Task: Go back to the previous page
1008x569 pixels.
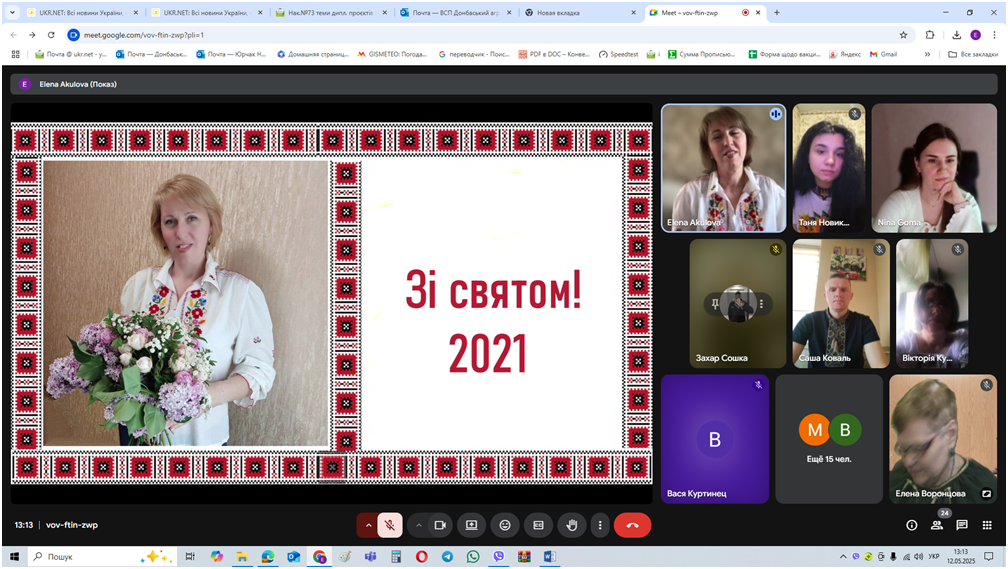Action: pos(14,35)
